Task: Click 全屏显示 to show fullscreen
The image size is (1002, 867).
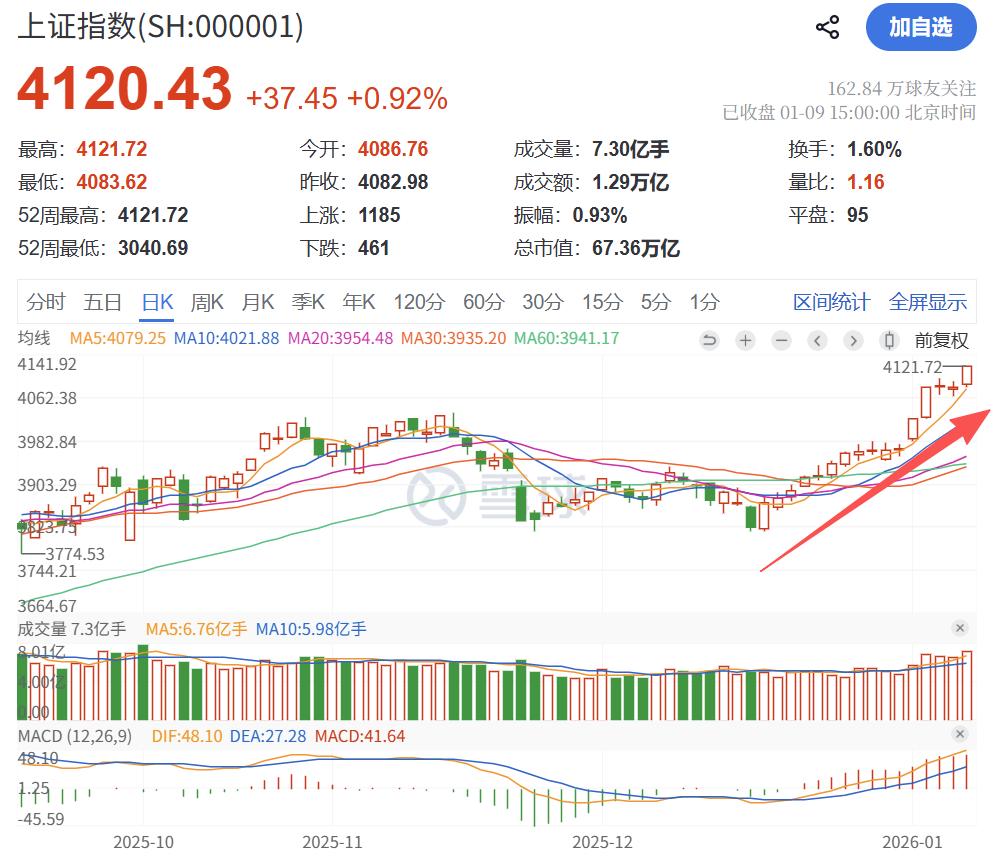Action: point(927,302)
